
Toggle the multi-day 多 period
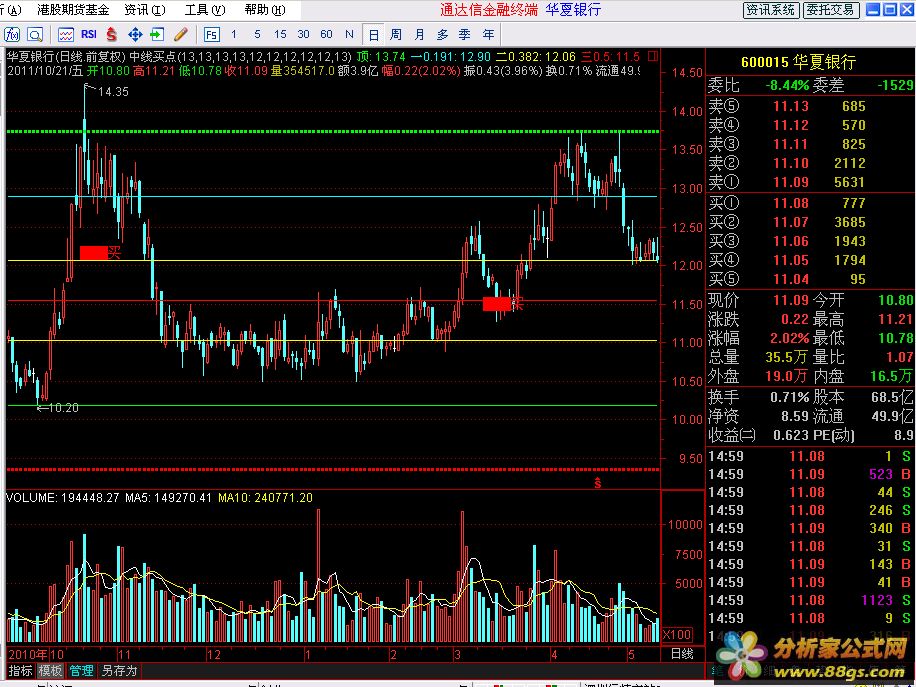point(442,34)
